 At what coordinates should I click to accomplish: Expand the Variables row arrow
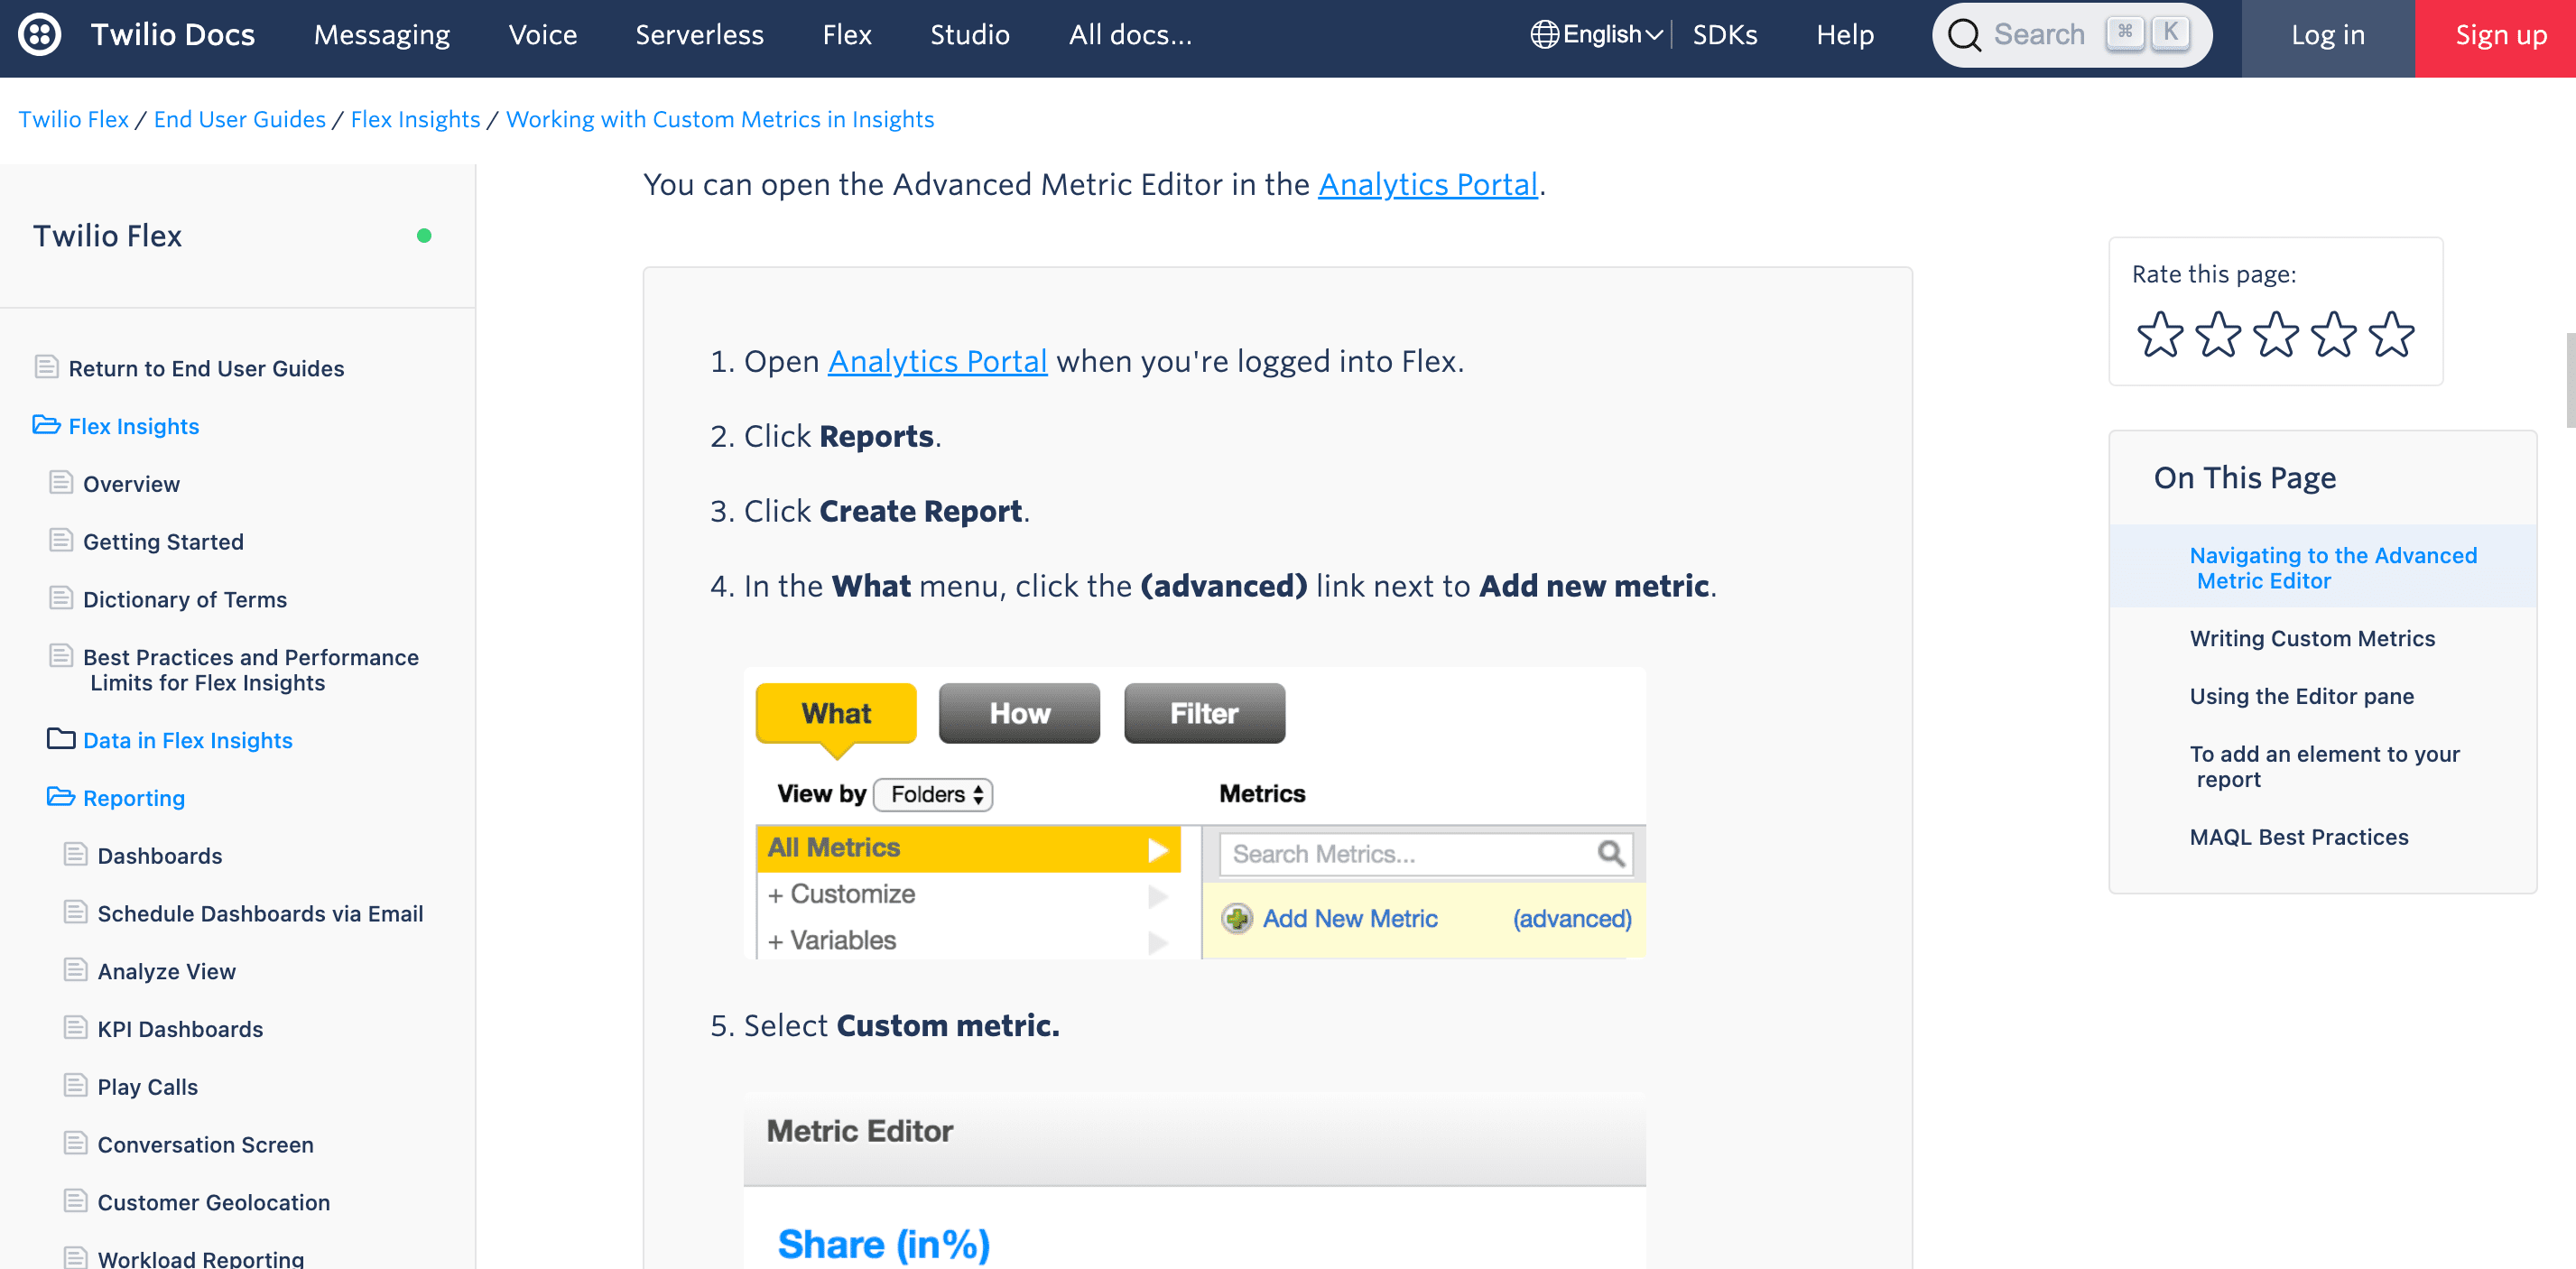pyautogui.click(x=1158, y=942)
